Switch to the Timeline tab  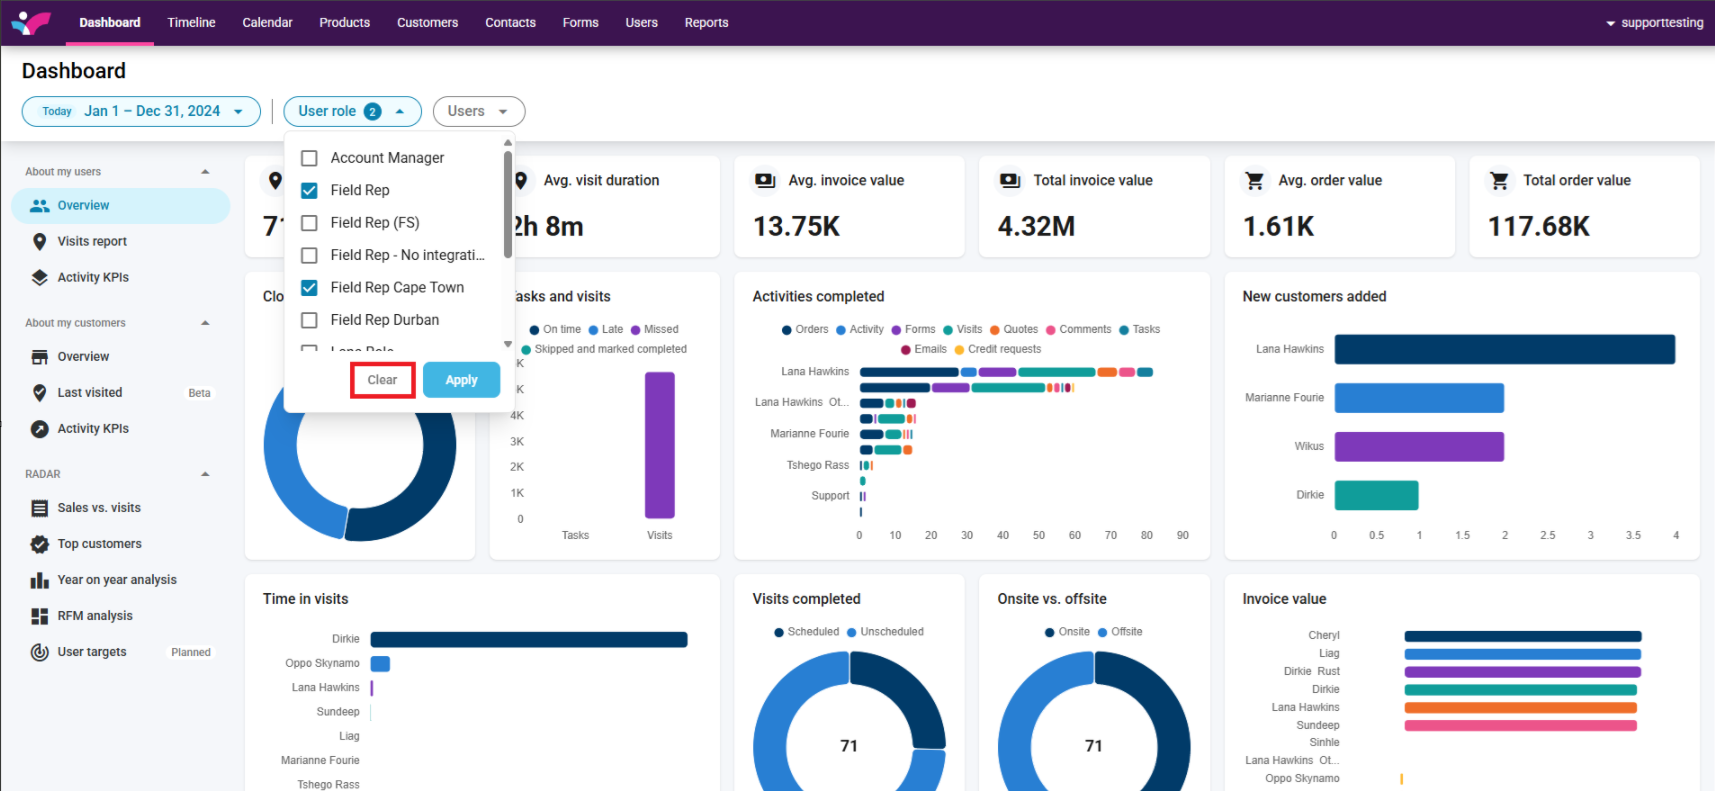pos(191,22)
